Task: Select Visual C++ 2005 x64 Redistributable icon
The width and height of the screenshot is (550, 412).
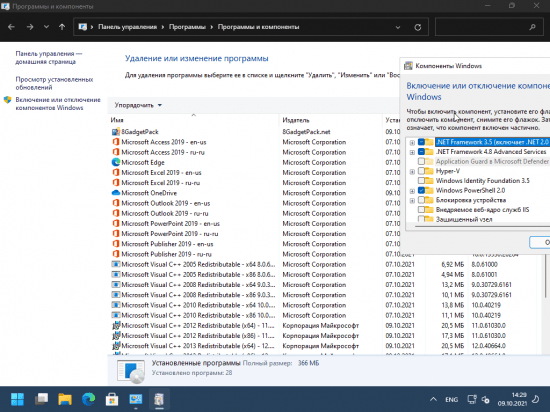Action: click(x=116, y=264)
